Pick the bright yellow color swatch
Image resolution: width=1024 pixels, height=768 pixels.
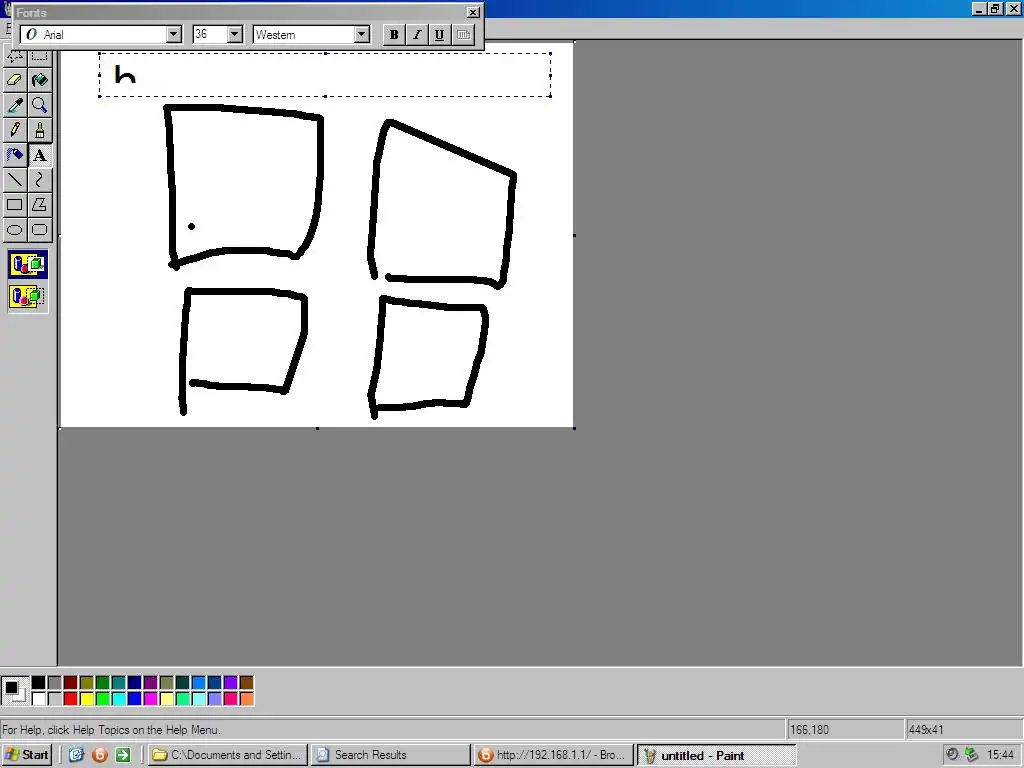(86, 699)
